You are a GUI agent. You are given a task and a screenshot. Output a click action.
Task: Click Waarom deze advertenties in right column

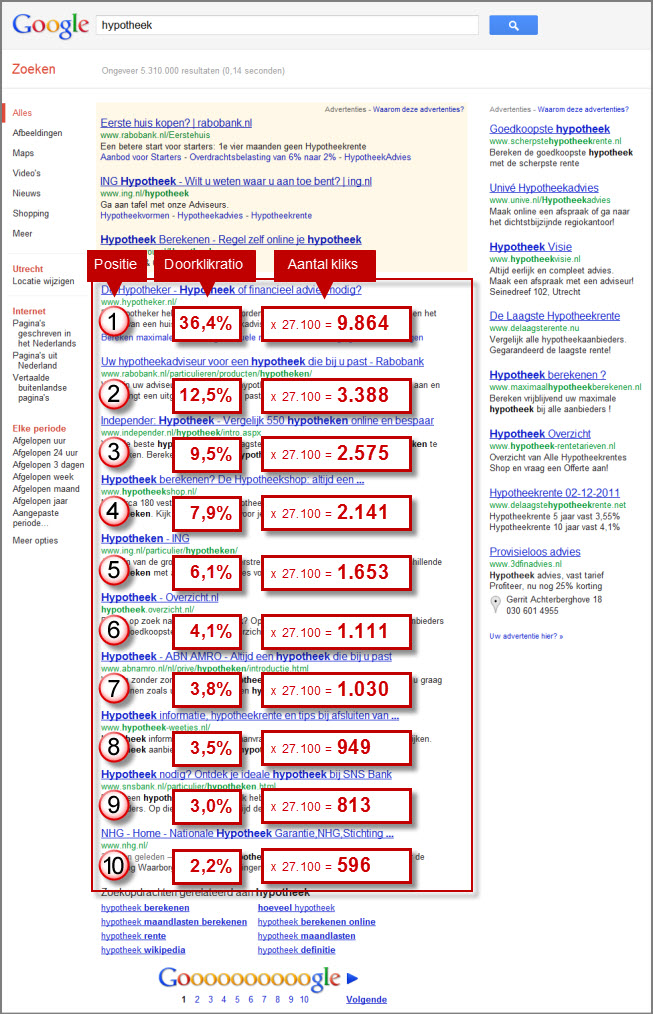583,109
